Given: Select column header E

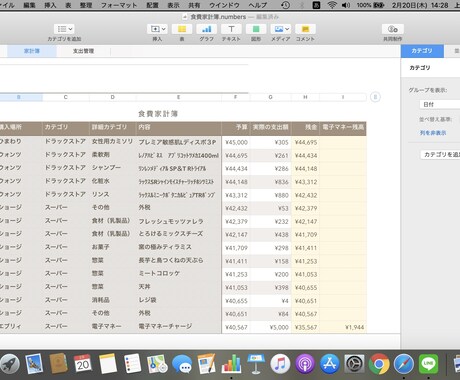Looking at the screenshot, I should click(179, 97).
